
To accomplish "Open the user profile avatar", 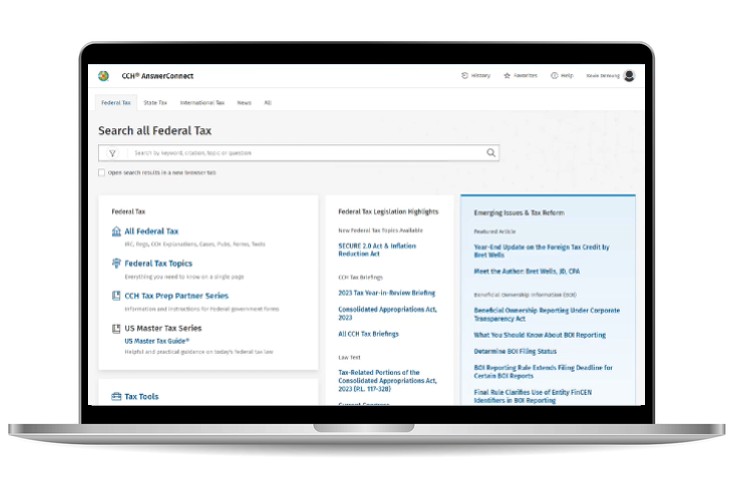I will click(629, 76).
